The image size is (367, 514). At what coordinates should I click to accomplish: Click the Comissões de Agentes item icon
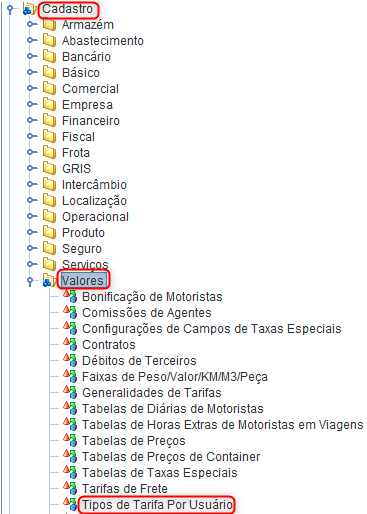[x=70, y=312]
